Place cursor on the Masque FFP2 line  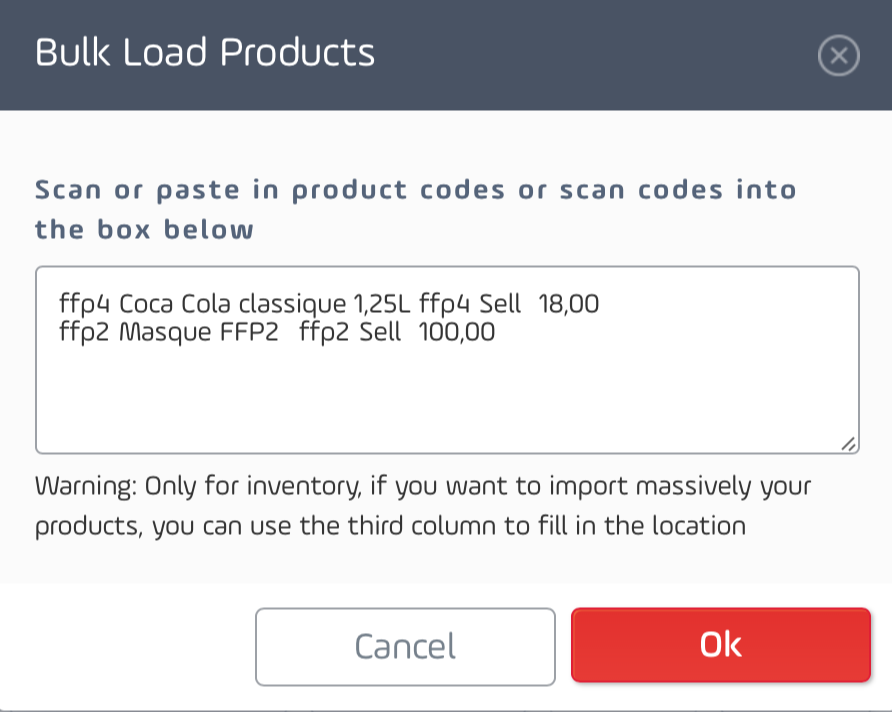[277, 332]
